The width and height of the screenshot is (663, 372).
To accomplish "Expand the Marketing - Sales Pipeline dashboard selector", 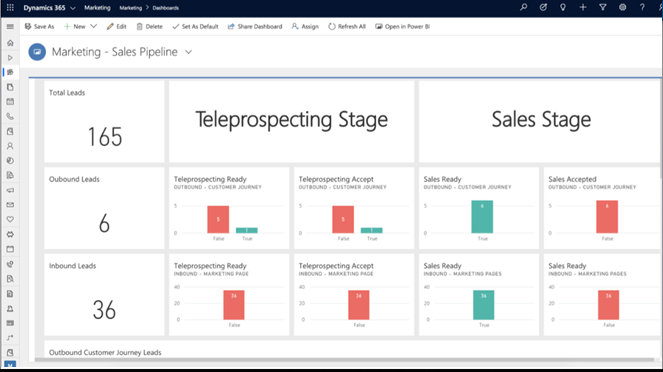I will (189, 52).
